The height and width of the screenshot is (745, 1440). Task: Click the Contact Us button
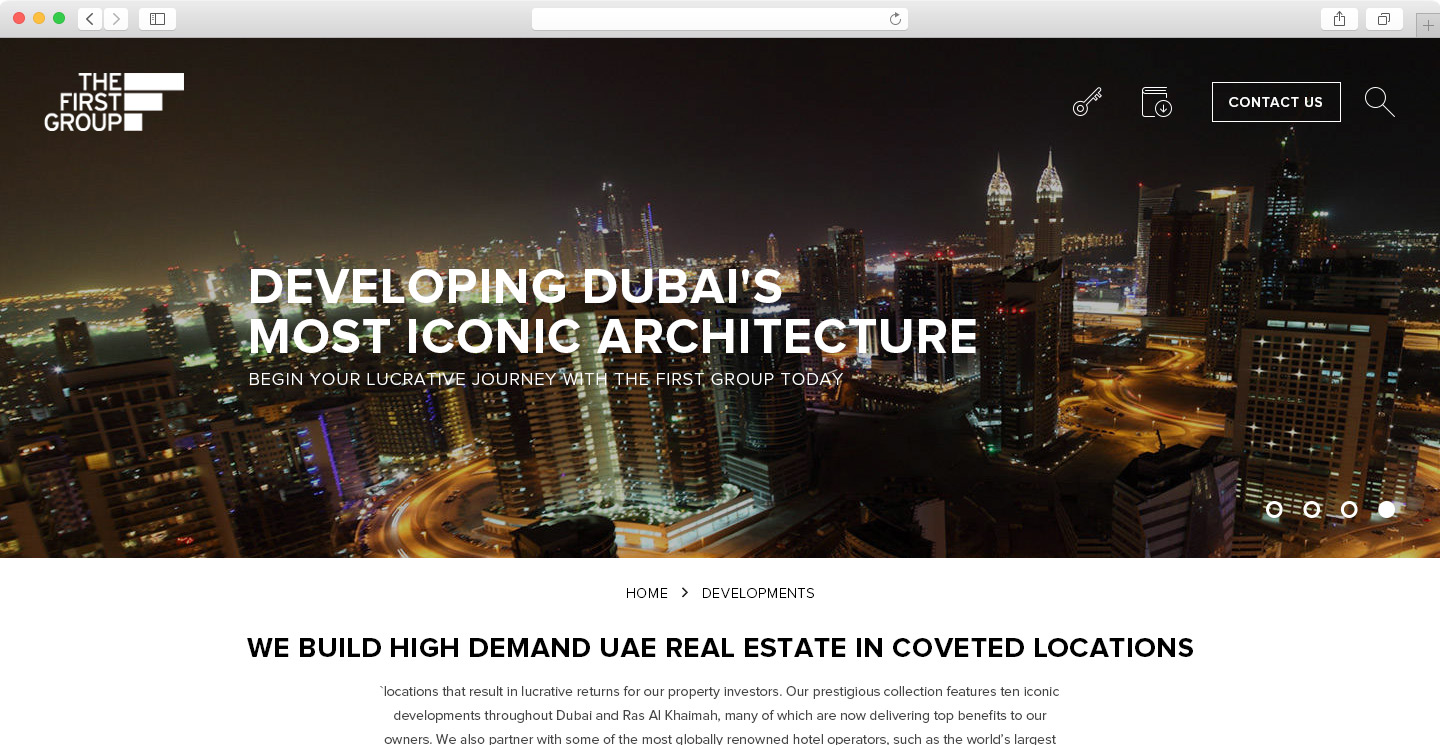tap(1276, 102)
